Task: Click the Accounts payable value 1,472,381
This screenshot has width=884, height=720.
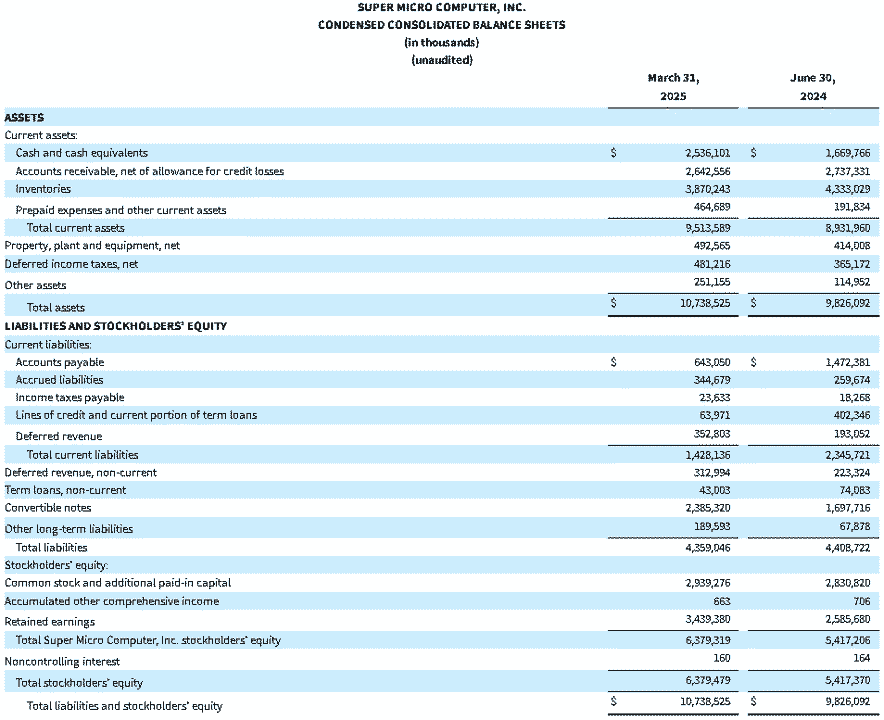Action: [x=848, y=362]
